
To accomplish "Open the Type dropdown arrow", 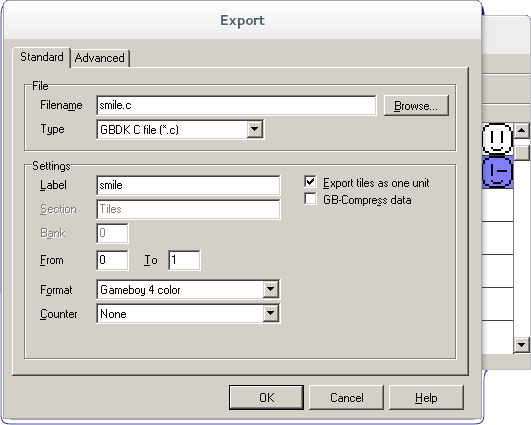I will point(255,129).
